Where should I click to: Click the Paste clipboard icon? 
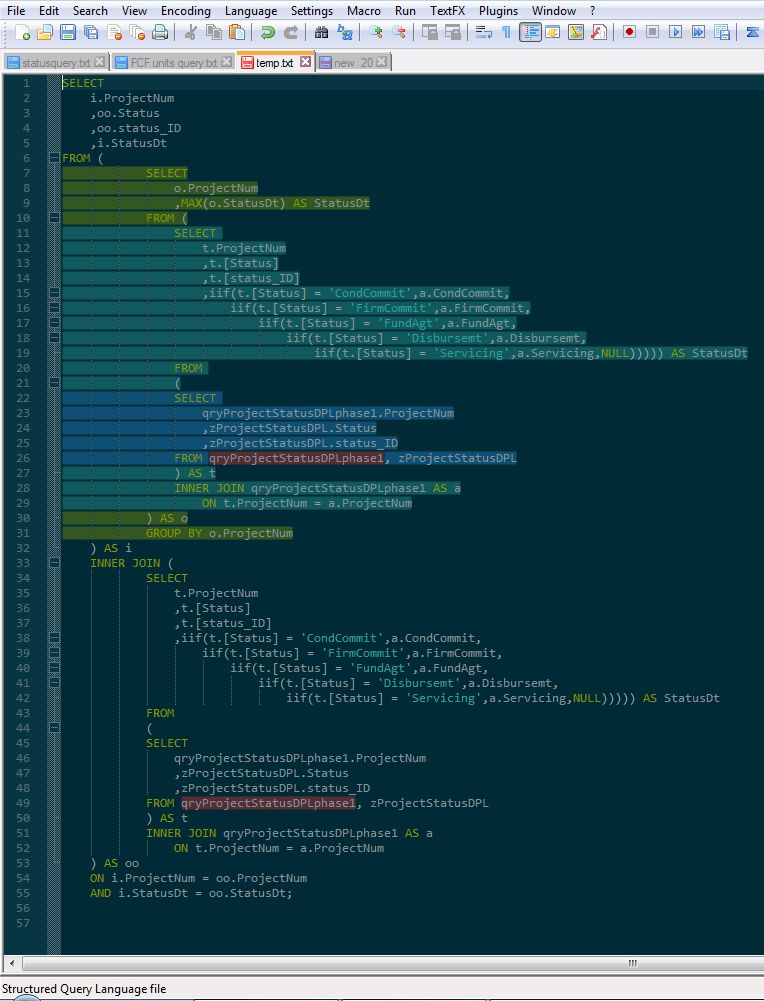[x=237, y=32]
